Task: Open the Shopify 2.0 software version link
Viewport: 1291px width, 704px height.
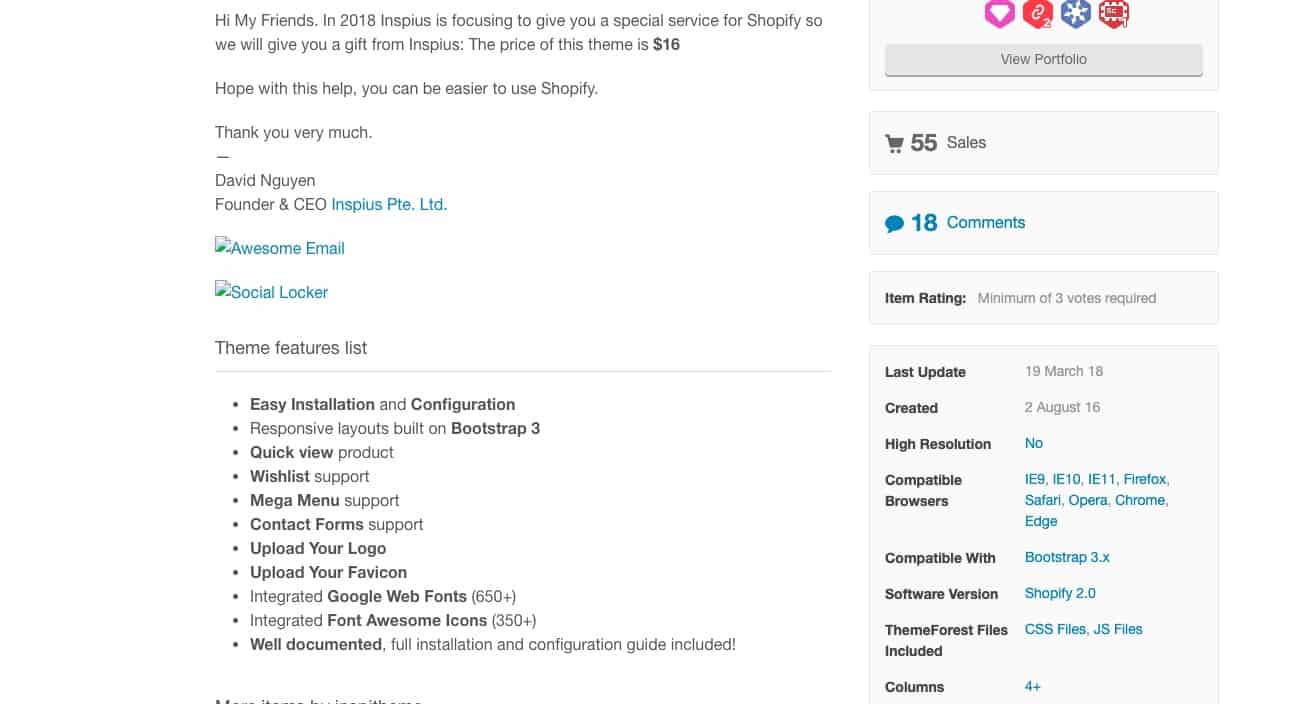Action: coord(1060,593)
